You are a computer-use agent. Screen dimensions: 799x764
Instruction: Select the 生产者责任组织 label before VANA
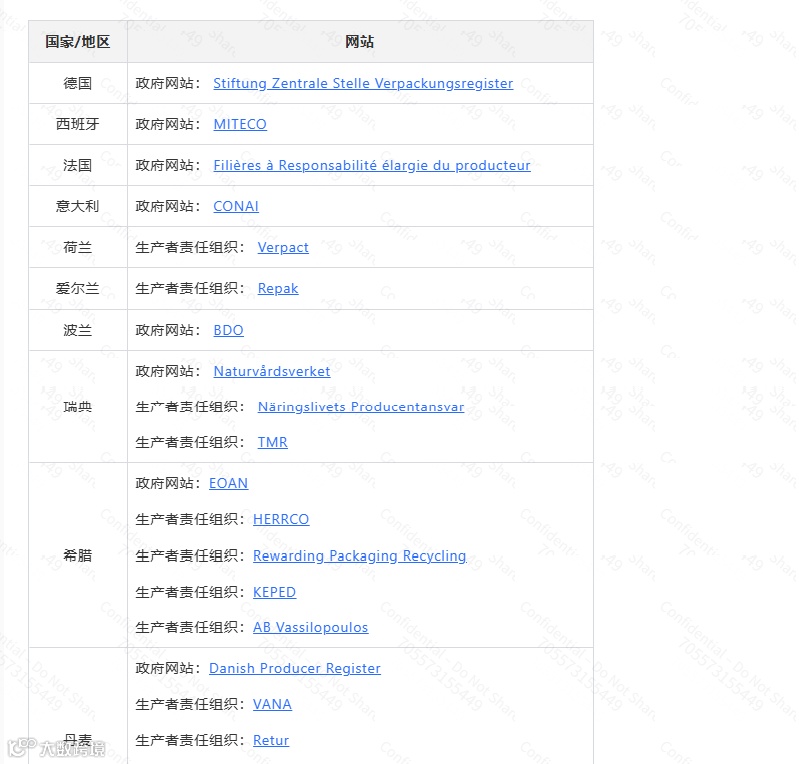click(x=190, y=704)
